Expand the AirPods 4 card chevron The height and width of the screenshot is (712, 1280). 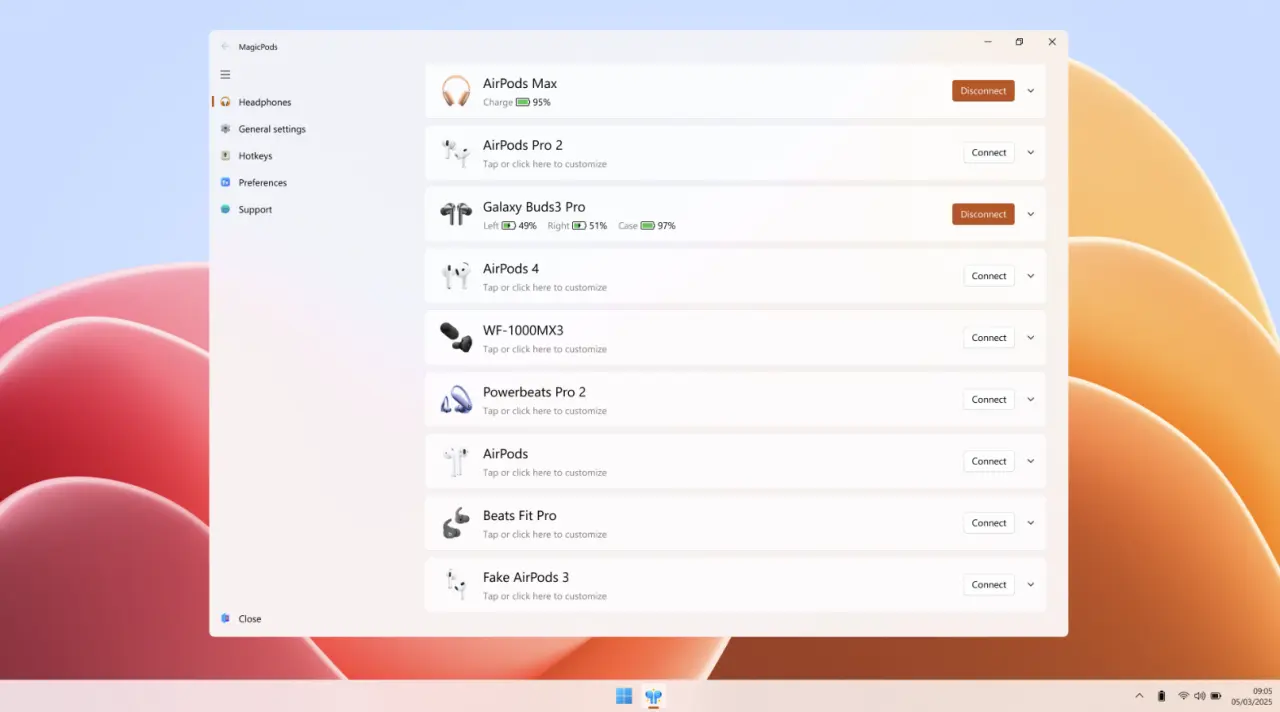[x=1031, y=276]
